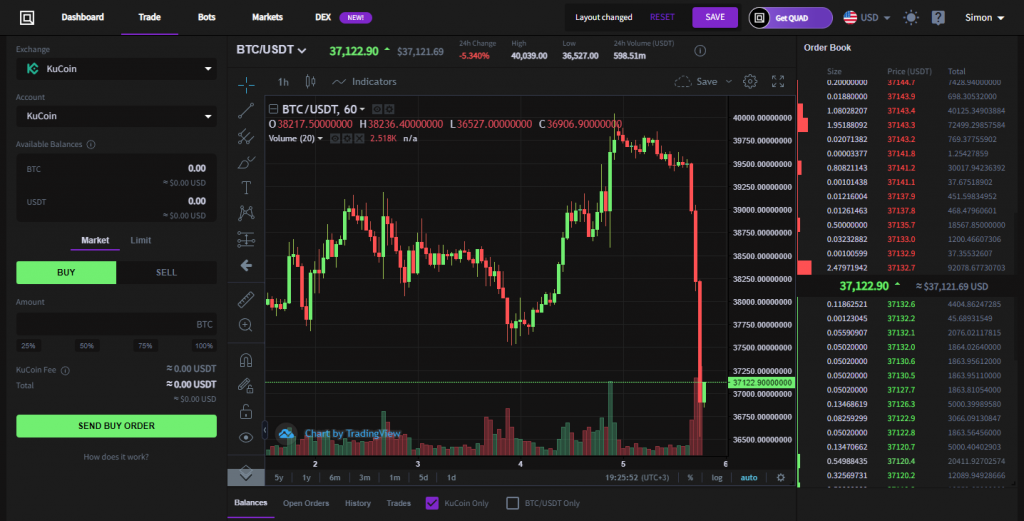
Task: Select the crosshair cursor tool
Action: coord(246,84)
